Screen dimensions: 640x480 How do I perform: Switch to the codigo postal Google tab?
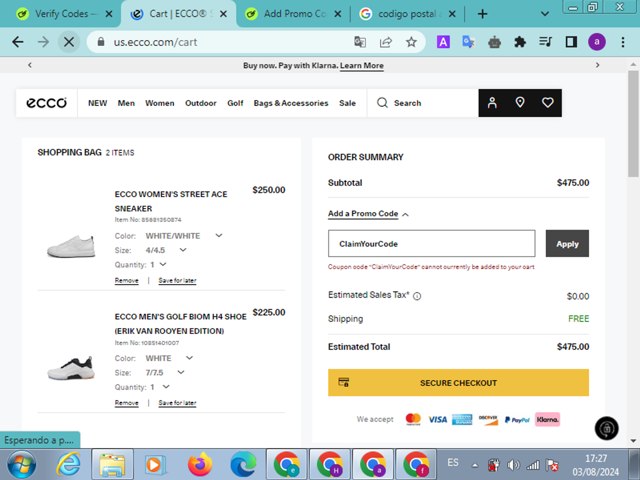(x=407, y=14)
